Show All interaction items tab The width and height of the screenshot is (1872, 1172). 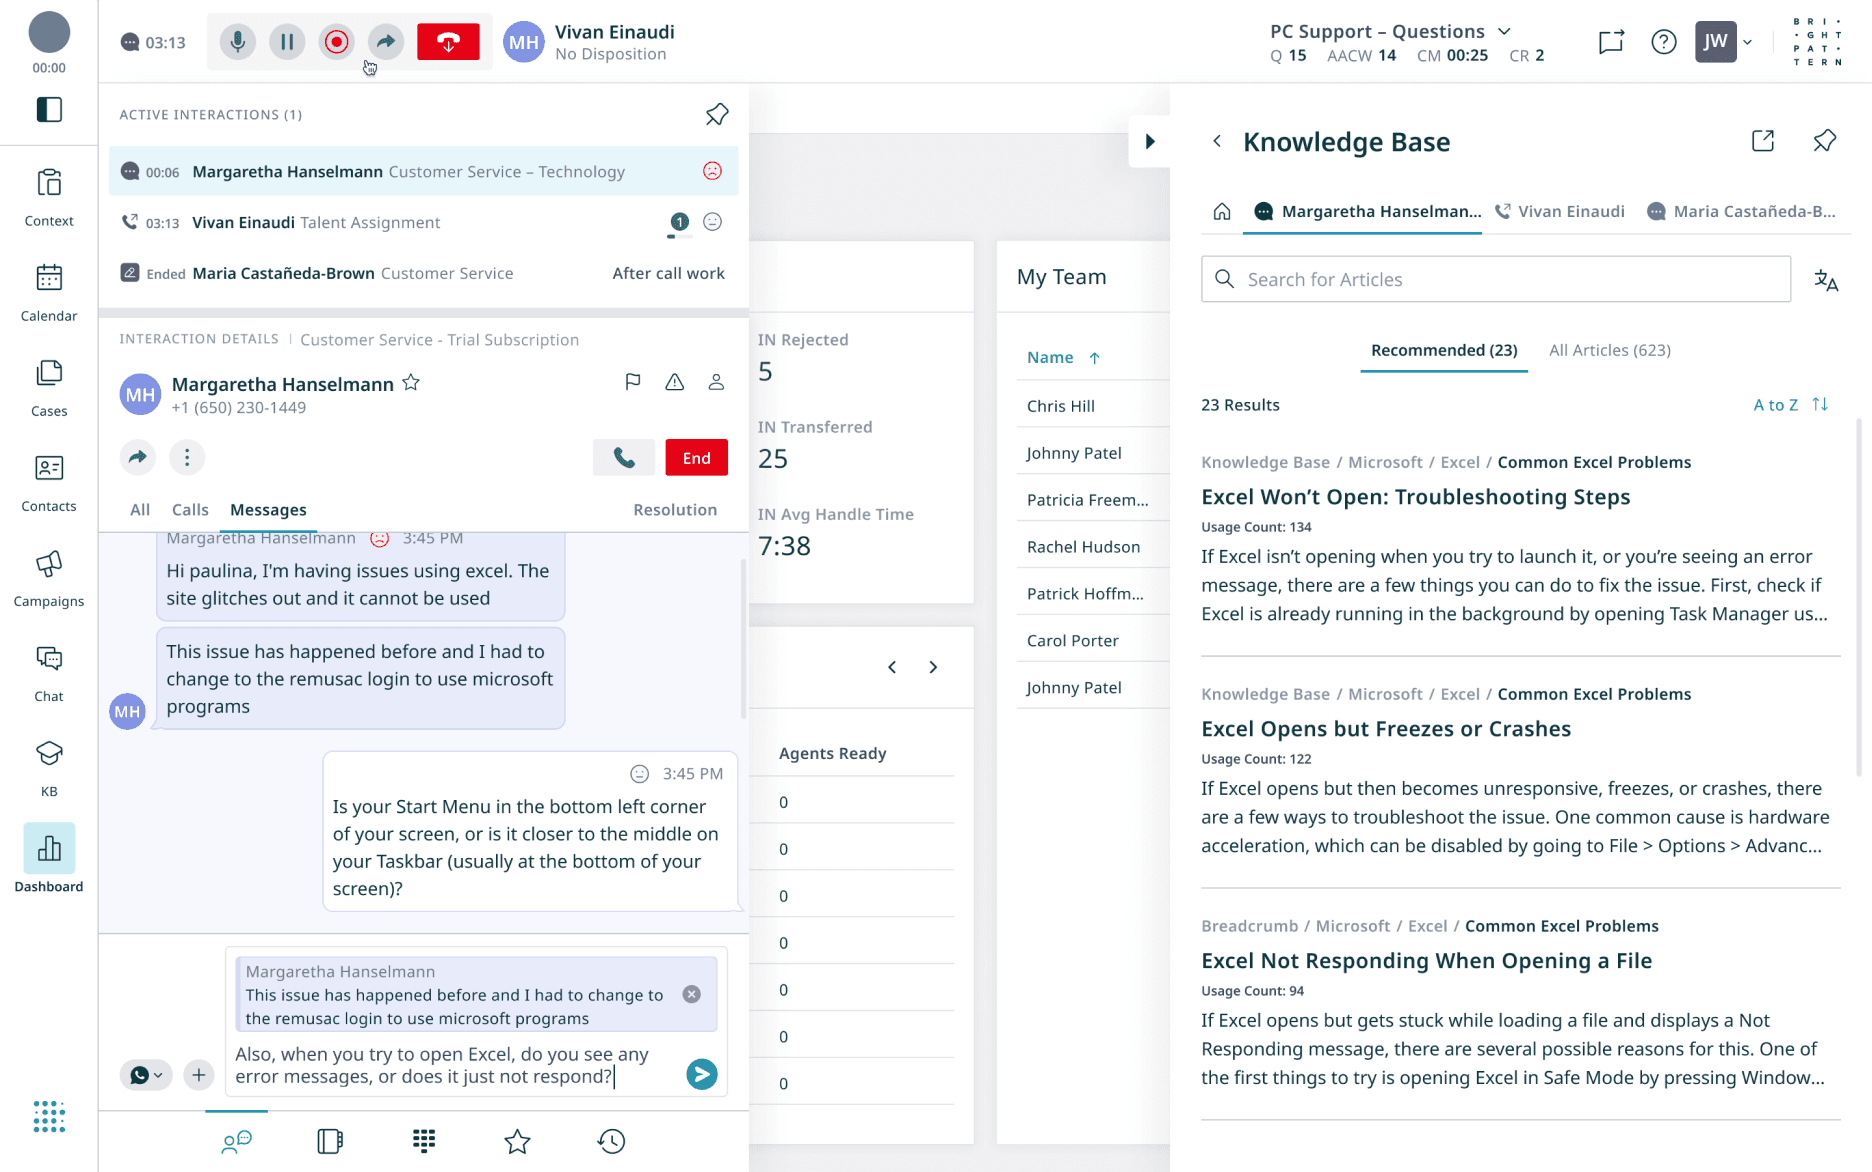140,510
